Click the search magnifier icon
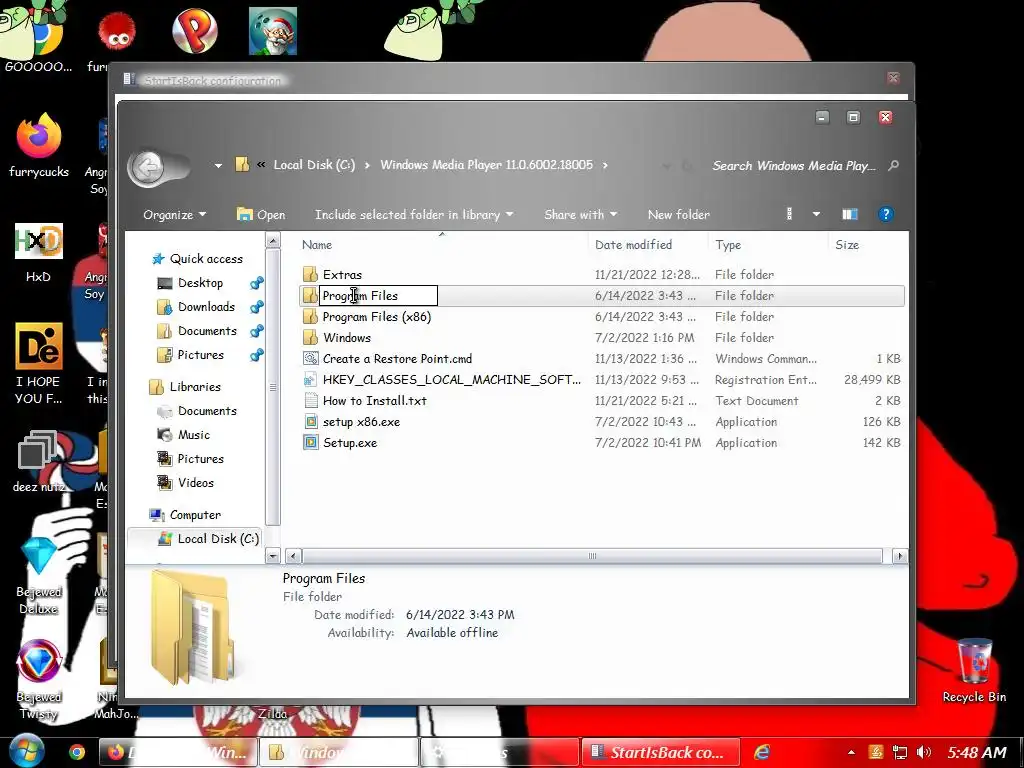This screenshot has width=1024, height=768. tap(893, 166)
